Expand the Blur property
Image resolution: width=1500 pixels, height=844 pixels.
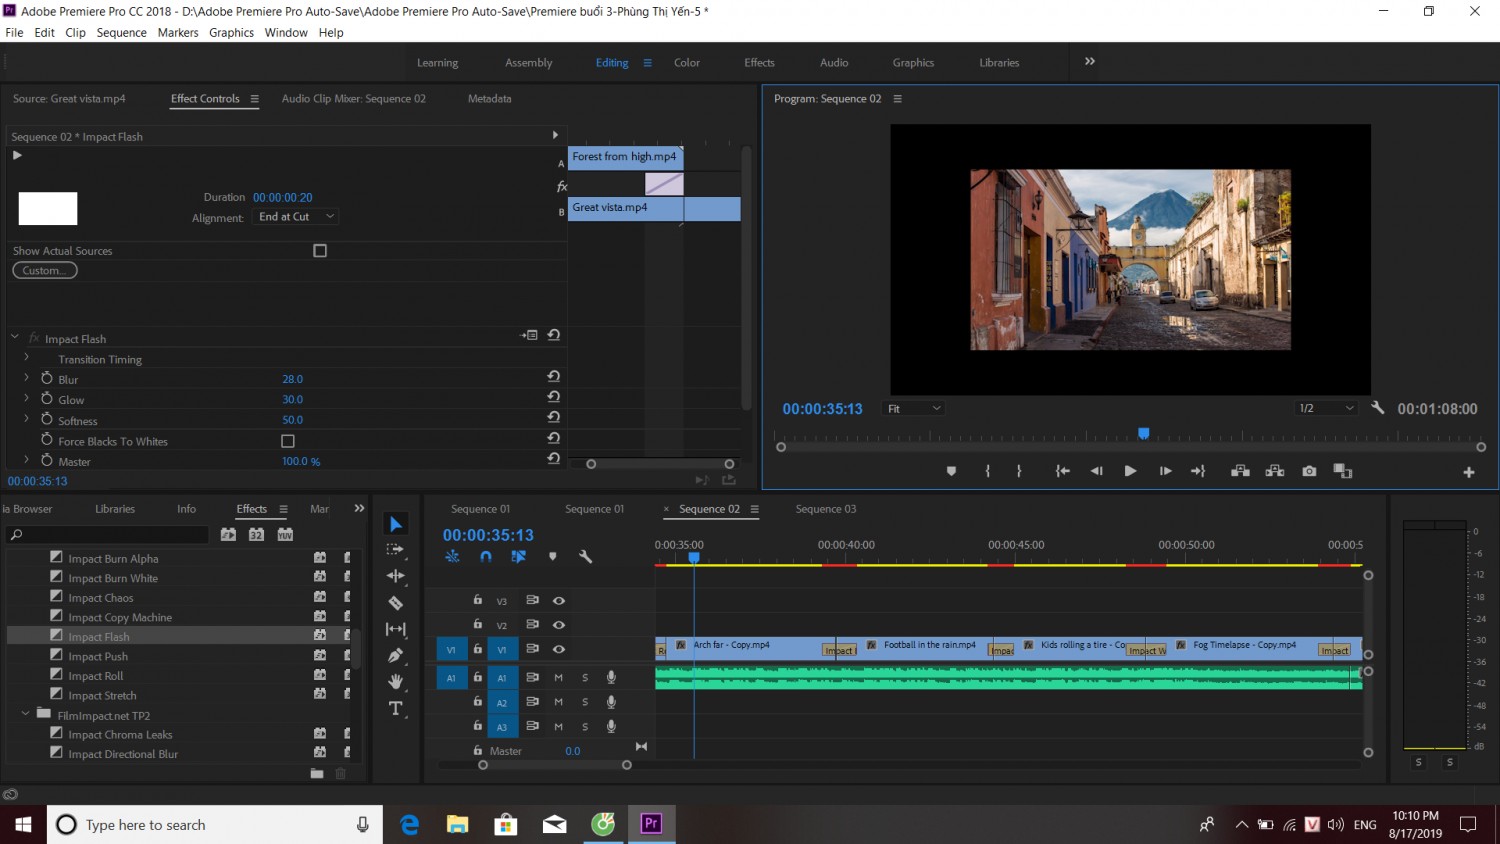(27, 379)
